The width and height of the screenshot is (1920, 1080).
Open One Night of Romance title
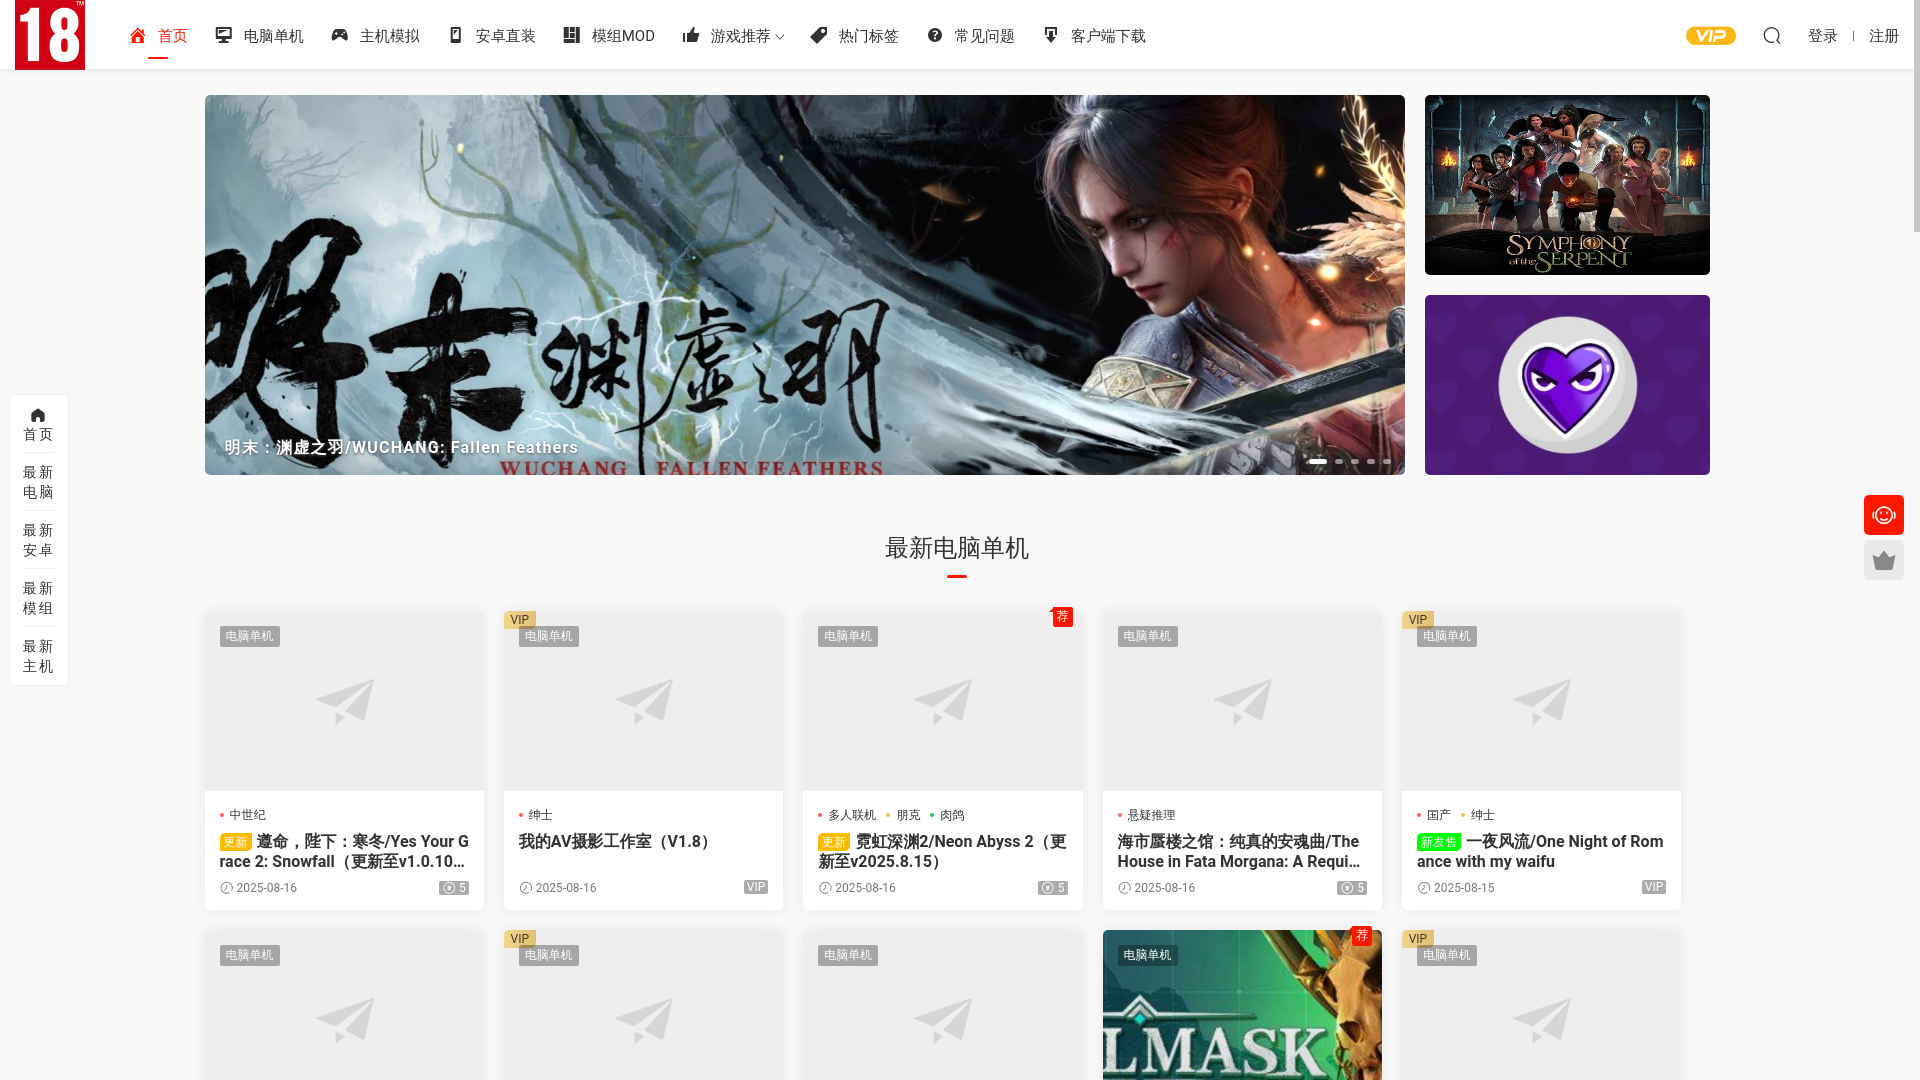(1540, 851)
